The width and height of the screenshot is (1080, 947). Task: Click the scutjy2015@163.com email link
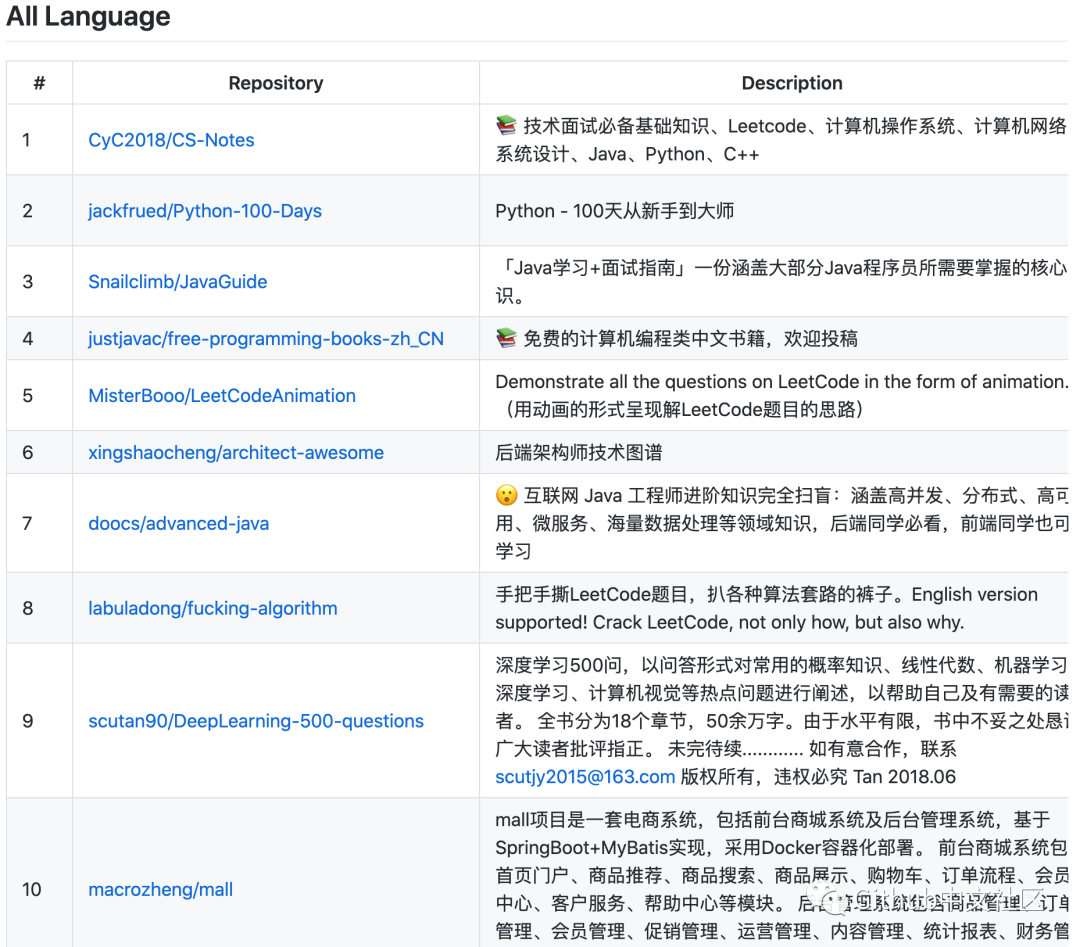coord(585,777)
